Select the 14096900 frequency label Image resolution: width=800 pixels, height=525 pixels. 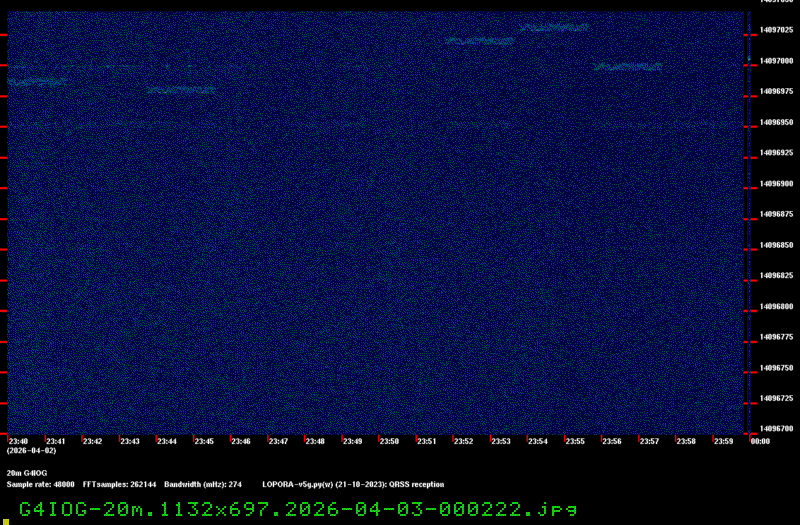click(777, 184)
